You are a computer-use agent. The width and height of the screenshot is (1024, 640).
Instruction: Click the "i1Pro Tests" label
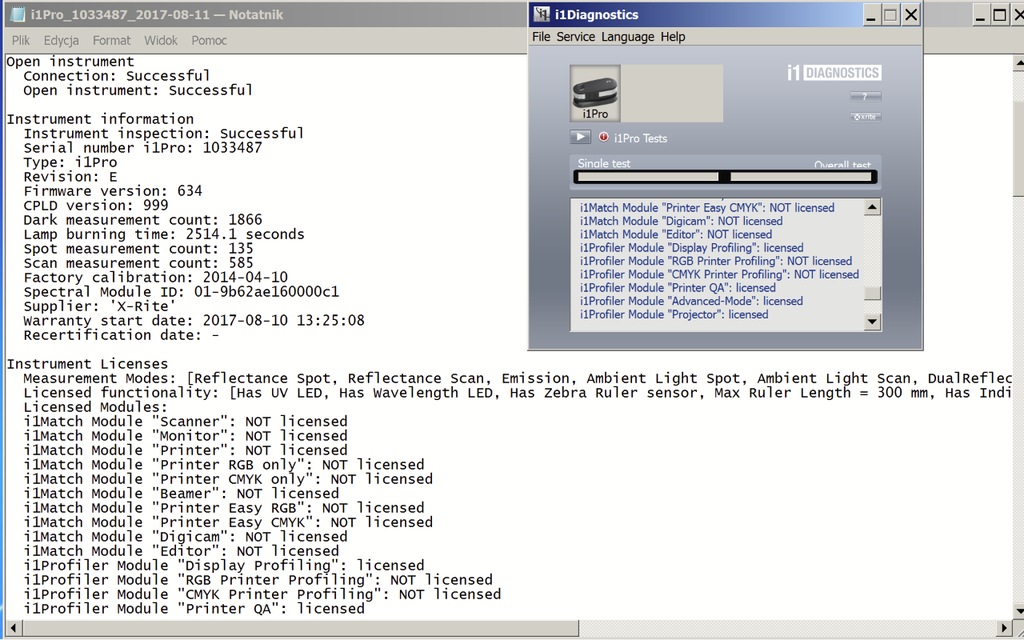tap(641, 138)
